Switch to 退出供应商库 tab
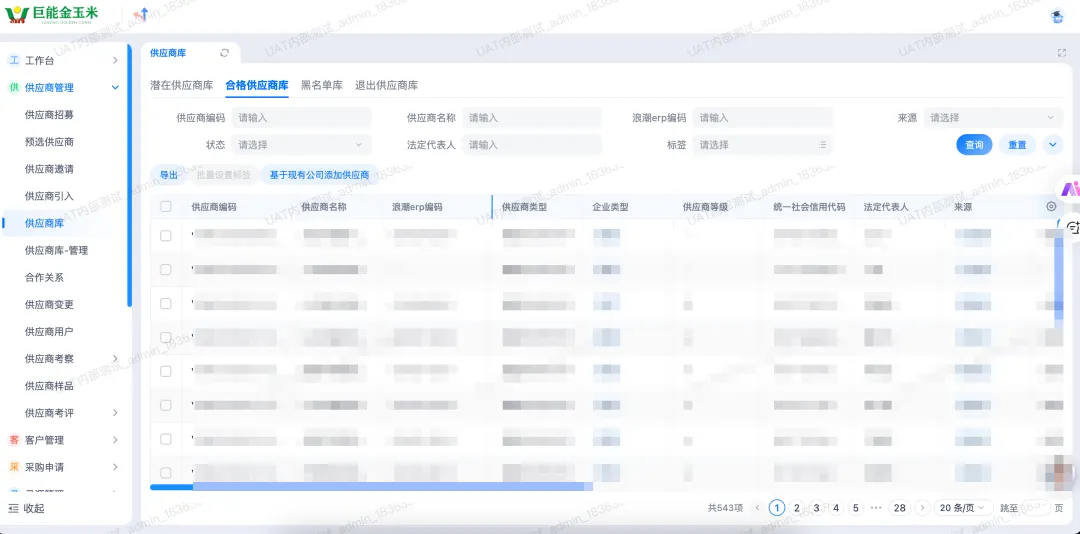This screenshot has height=534, width=1080. (x=386, y=85)
